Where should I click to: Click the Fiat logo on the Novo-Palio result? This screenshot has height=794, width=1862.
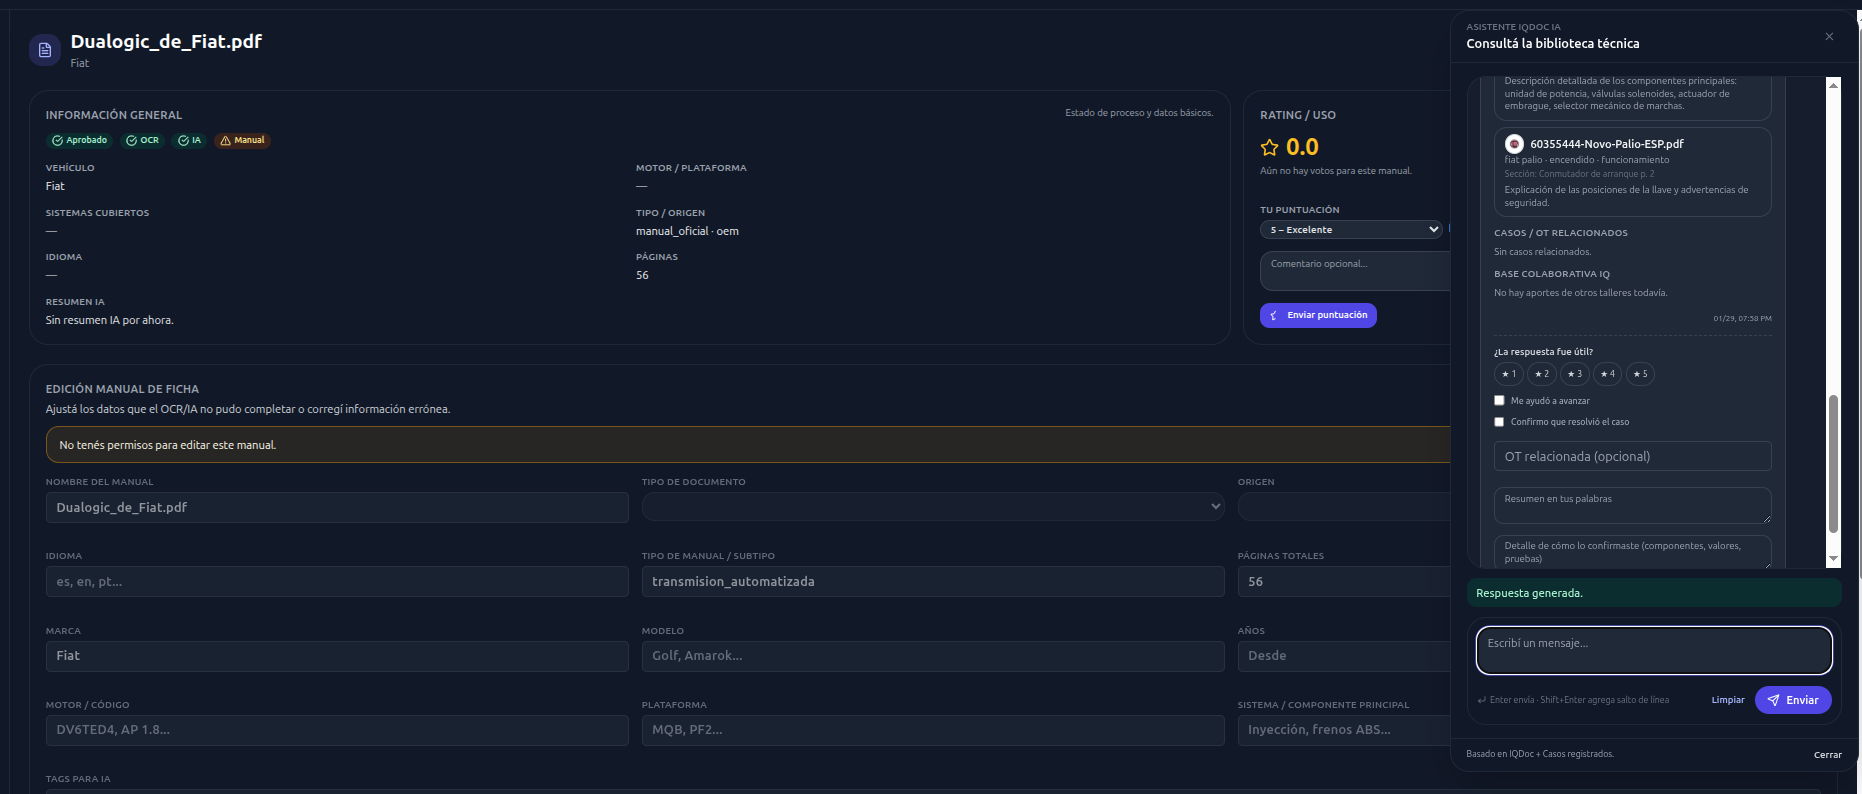[1514, 144]
